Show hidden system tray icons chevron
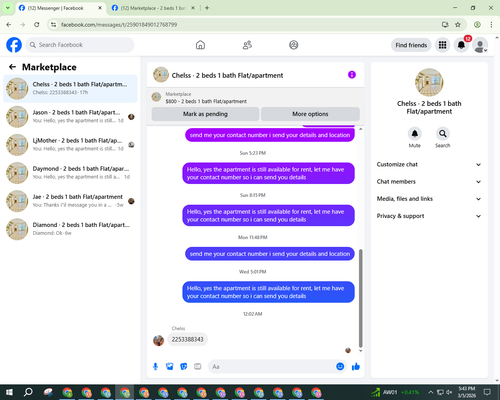 pos(431,392)
